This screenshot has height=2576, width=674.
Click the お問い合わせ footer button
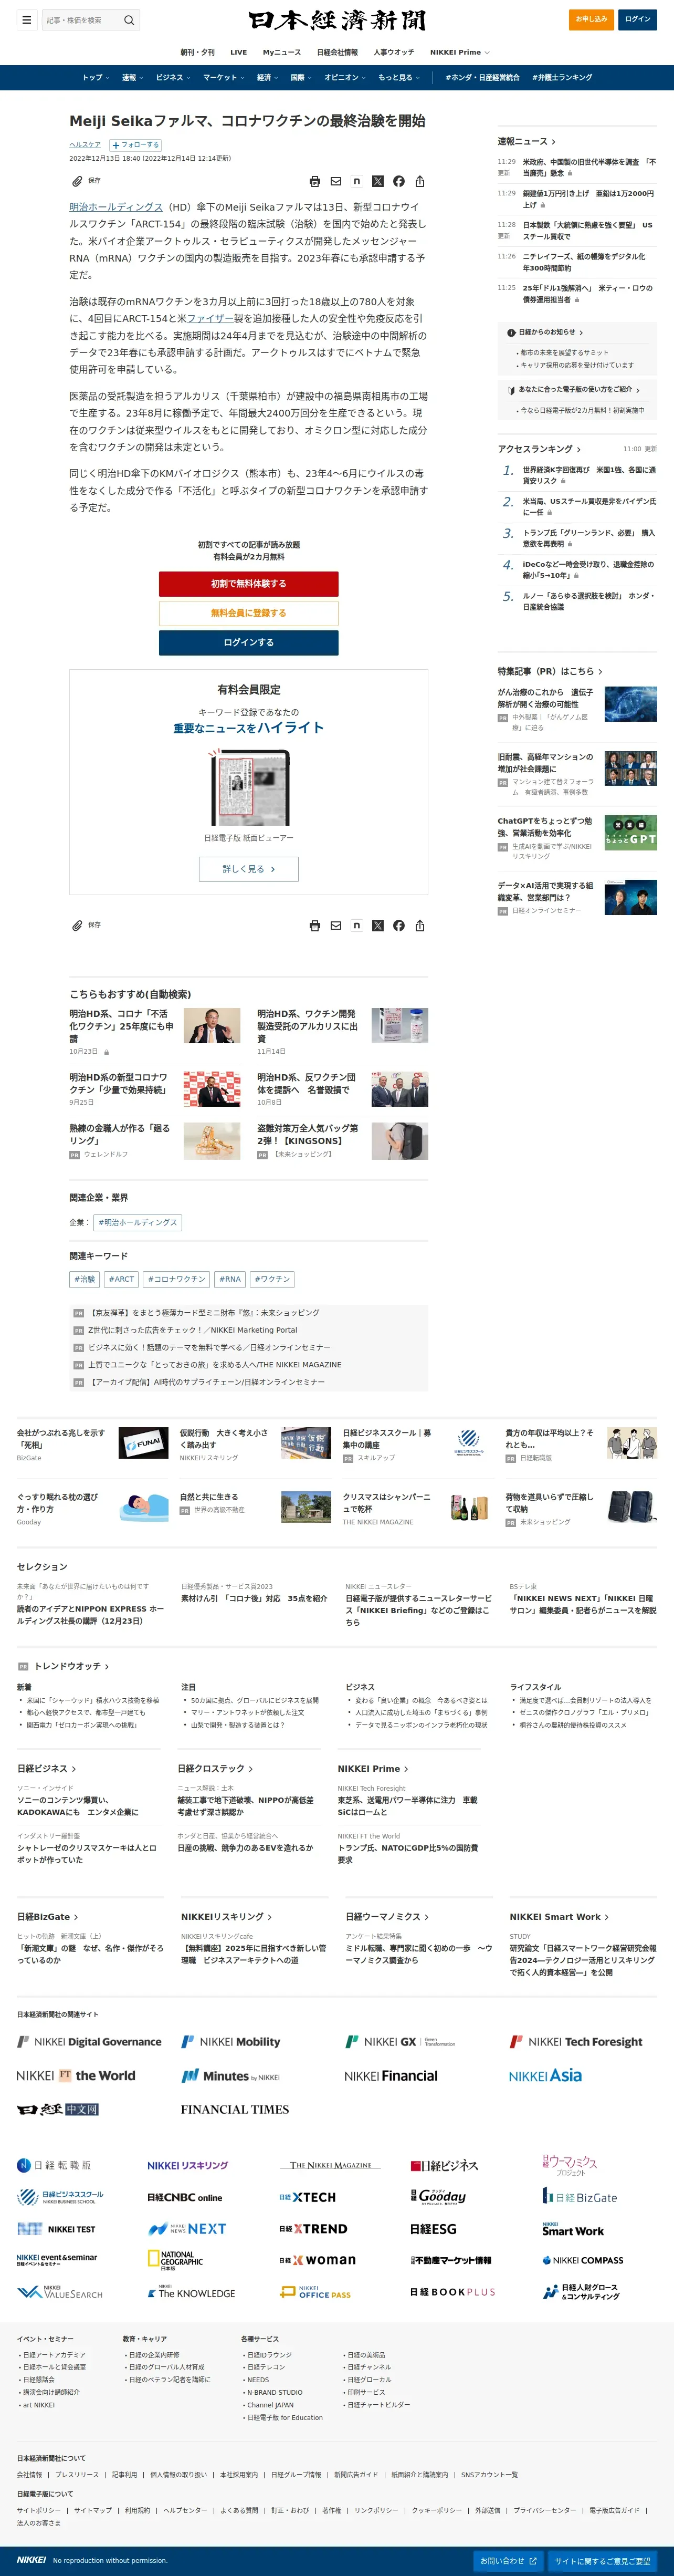(x=508, y=2561)
